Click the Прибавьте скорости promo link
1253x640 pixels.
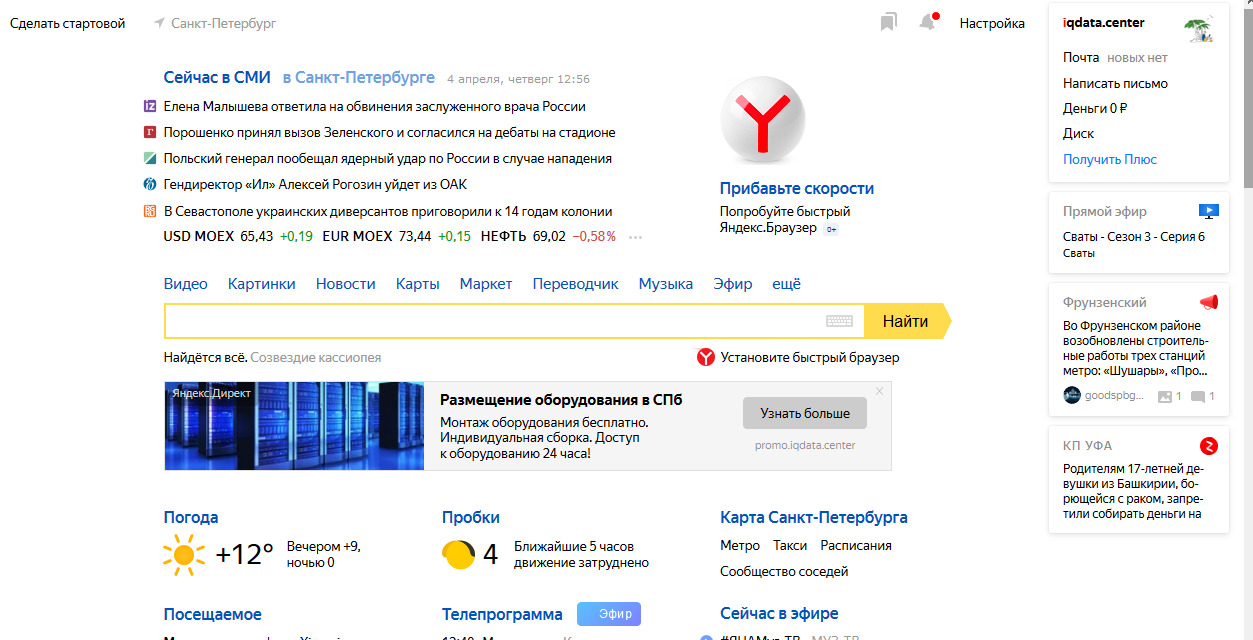click(797, 188)
